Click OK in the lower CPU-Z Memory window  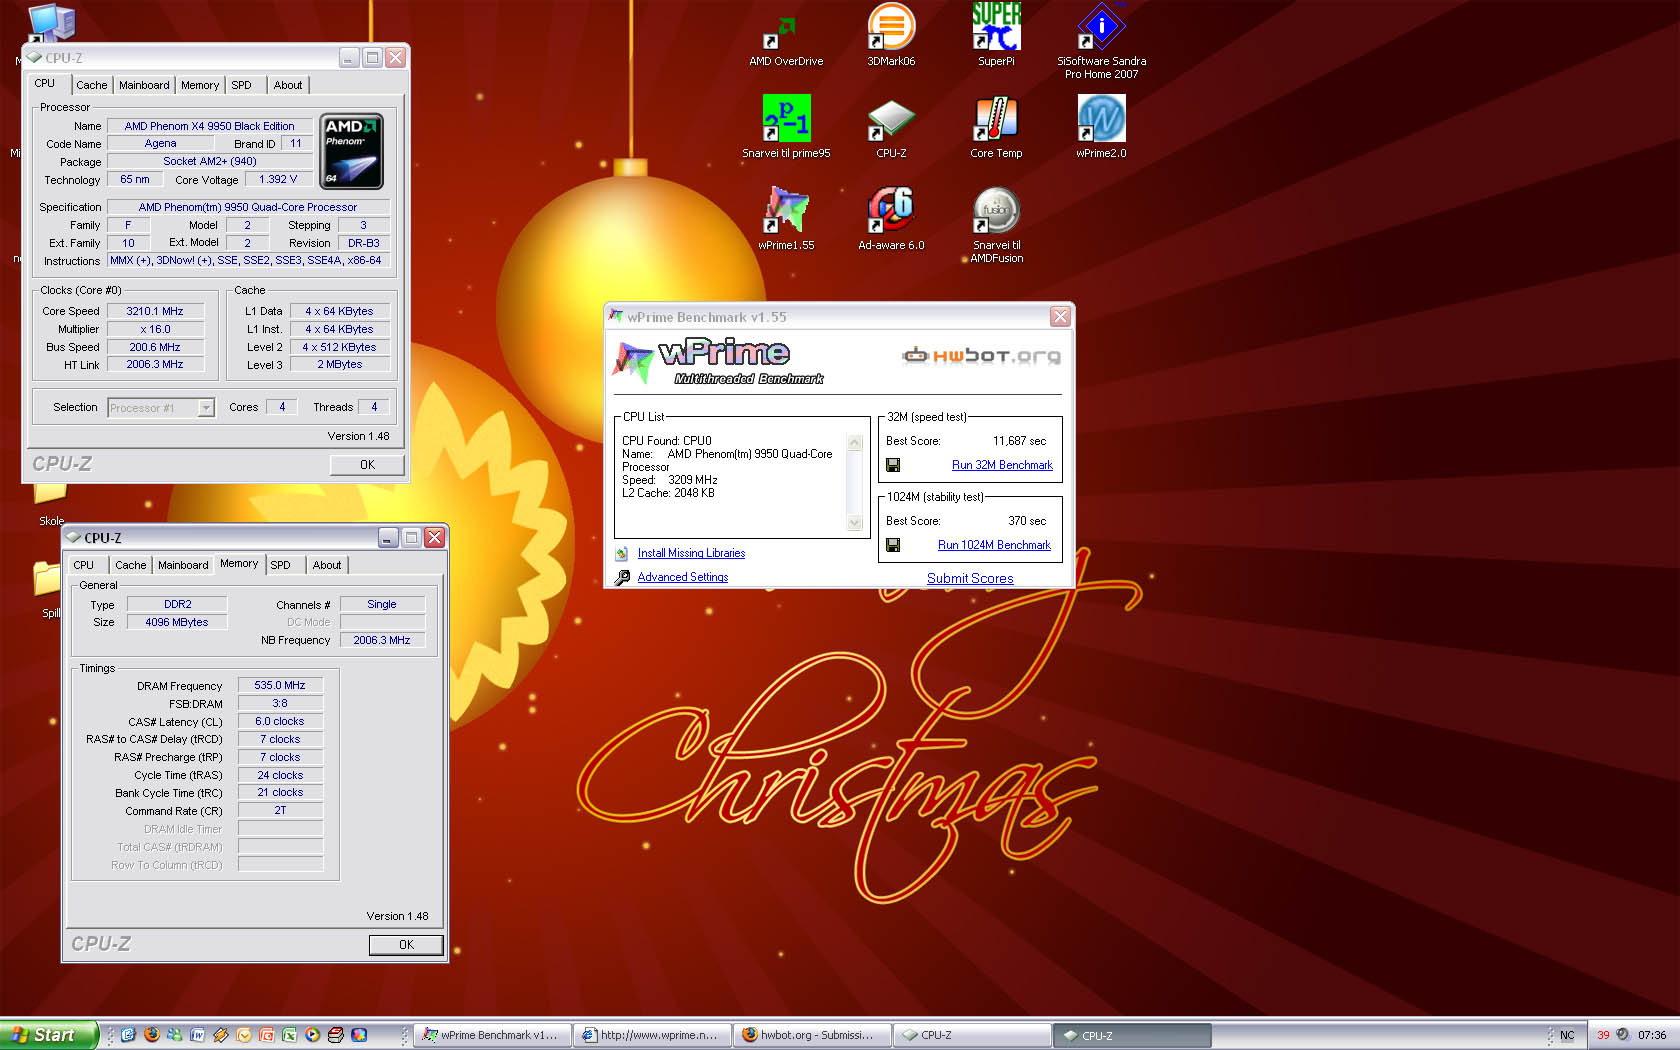tap(406, 945)
